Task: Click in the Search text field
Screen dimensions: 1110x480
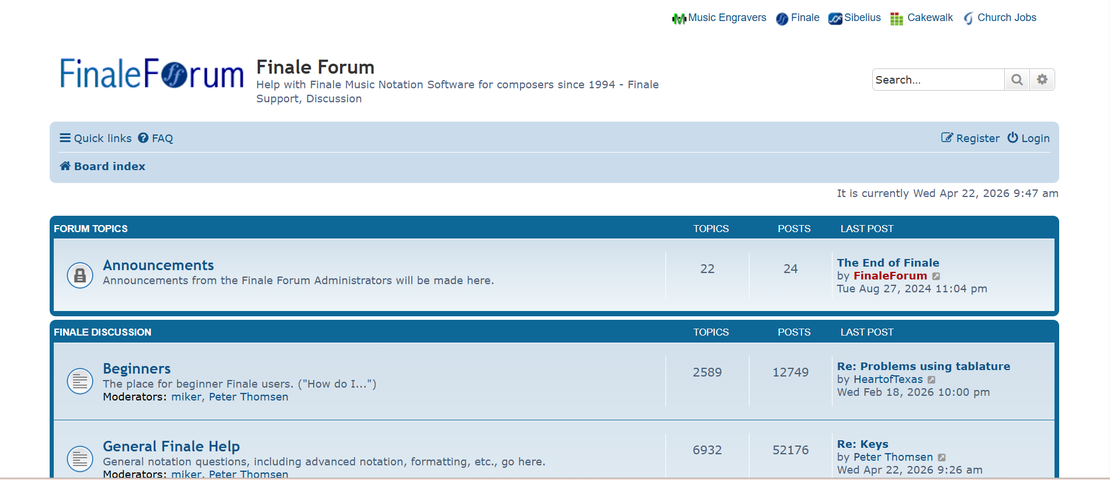Action: pos(937,80)
